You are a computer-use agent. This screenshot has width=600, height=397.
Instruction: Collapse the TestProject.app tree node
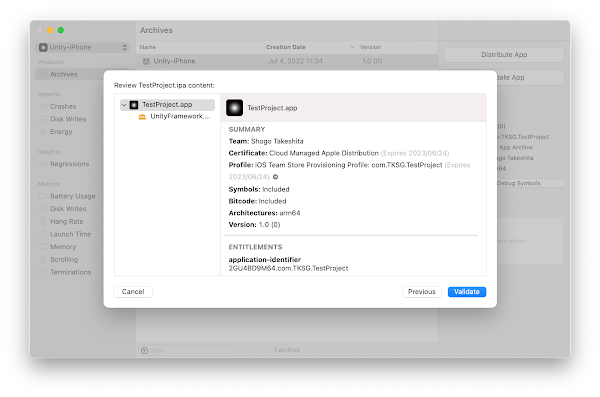(x=124, y=105)
